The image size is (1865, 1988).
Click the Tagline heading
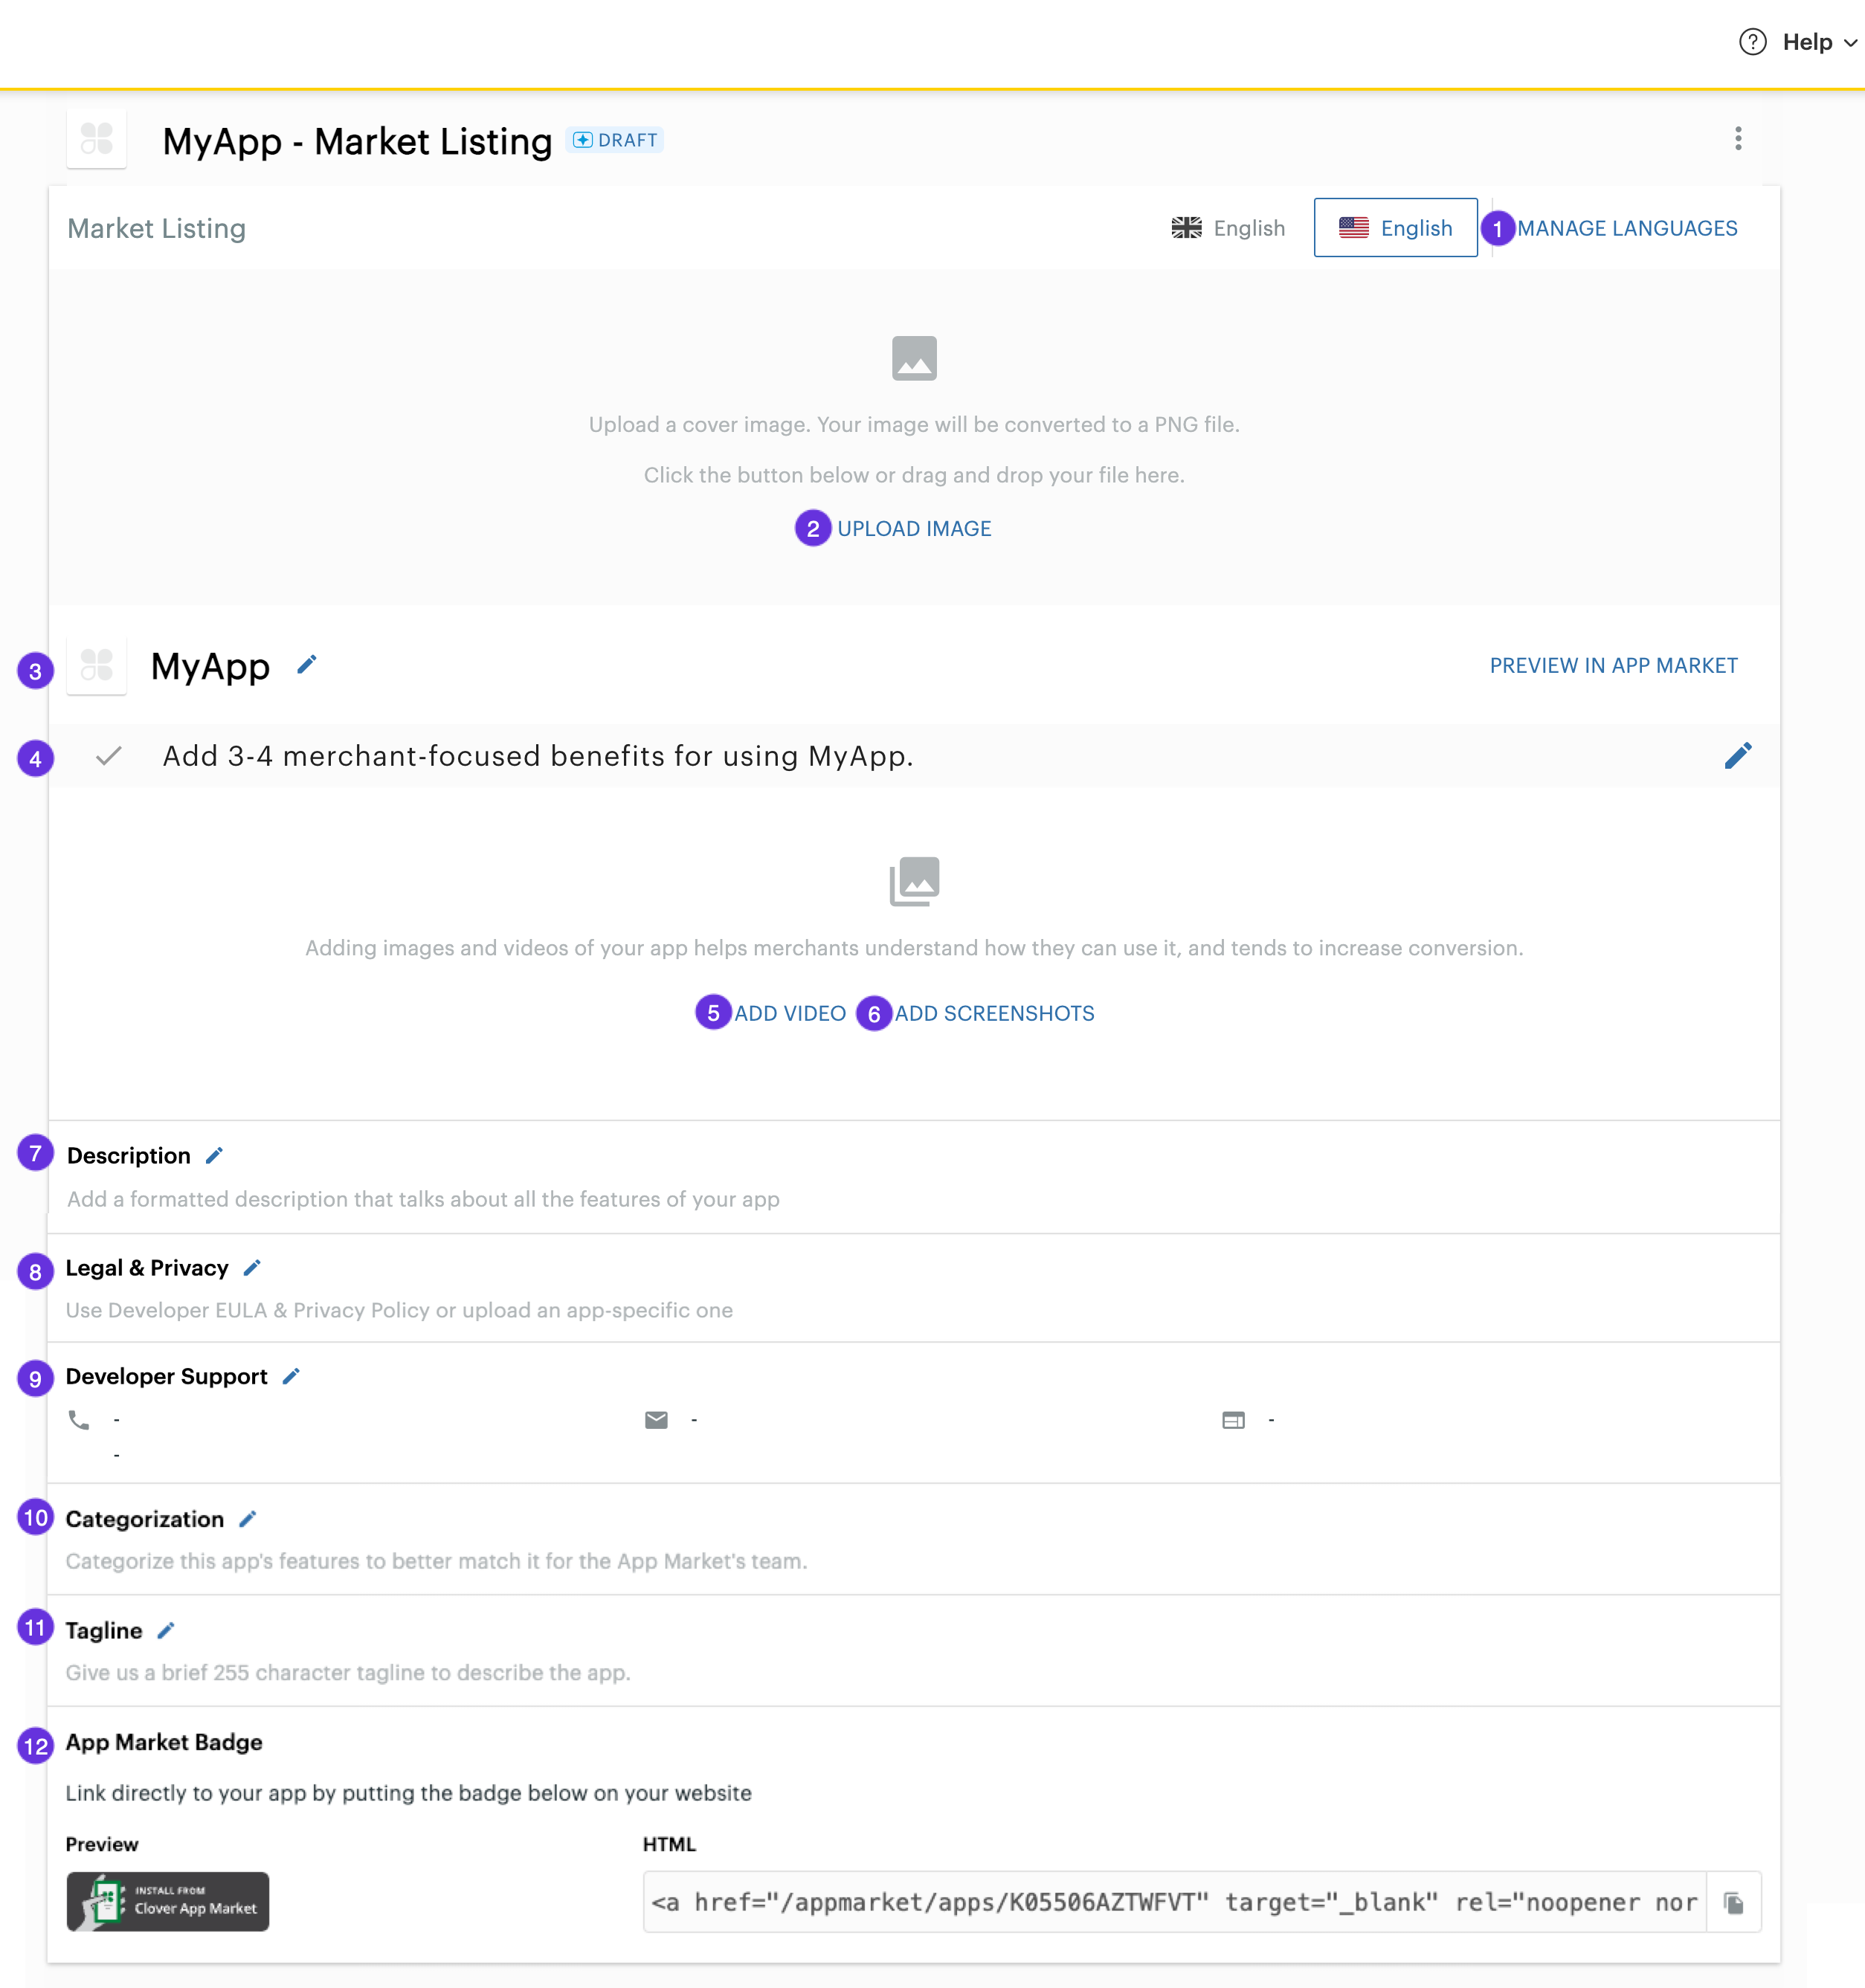click(x=104, y=1631)
